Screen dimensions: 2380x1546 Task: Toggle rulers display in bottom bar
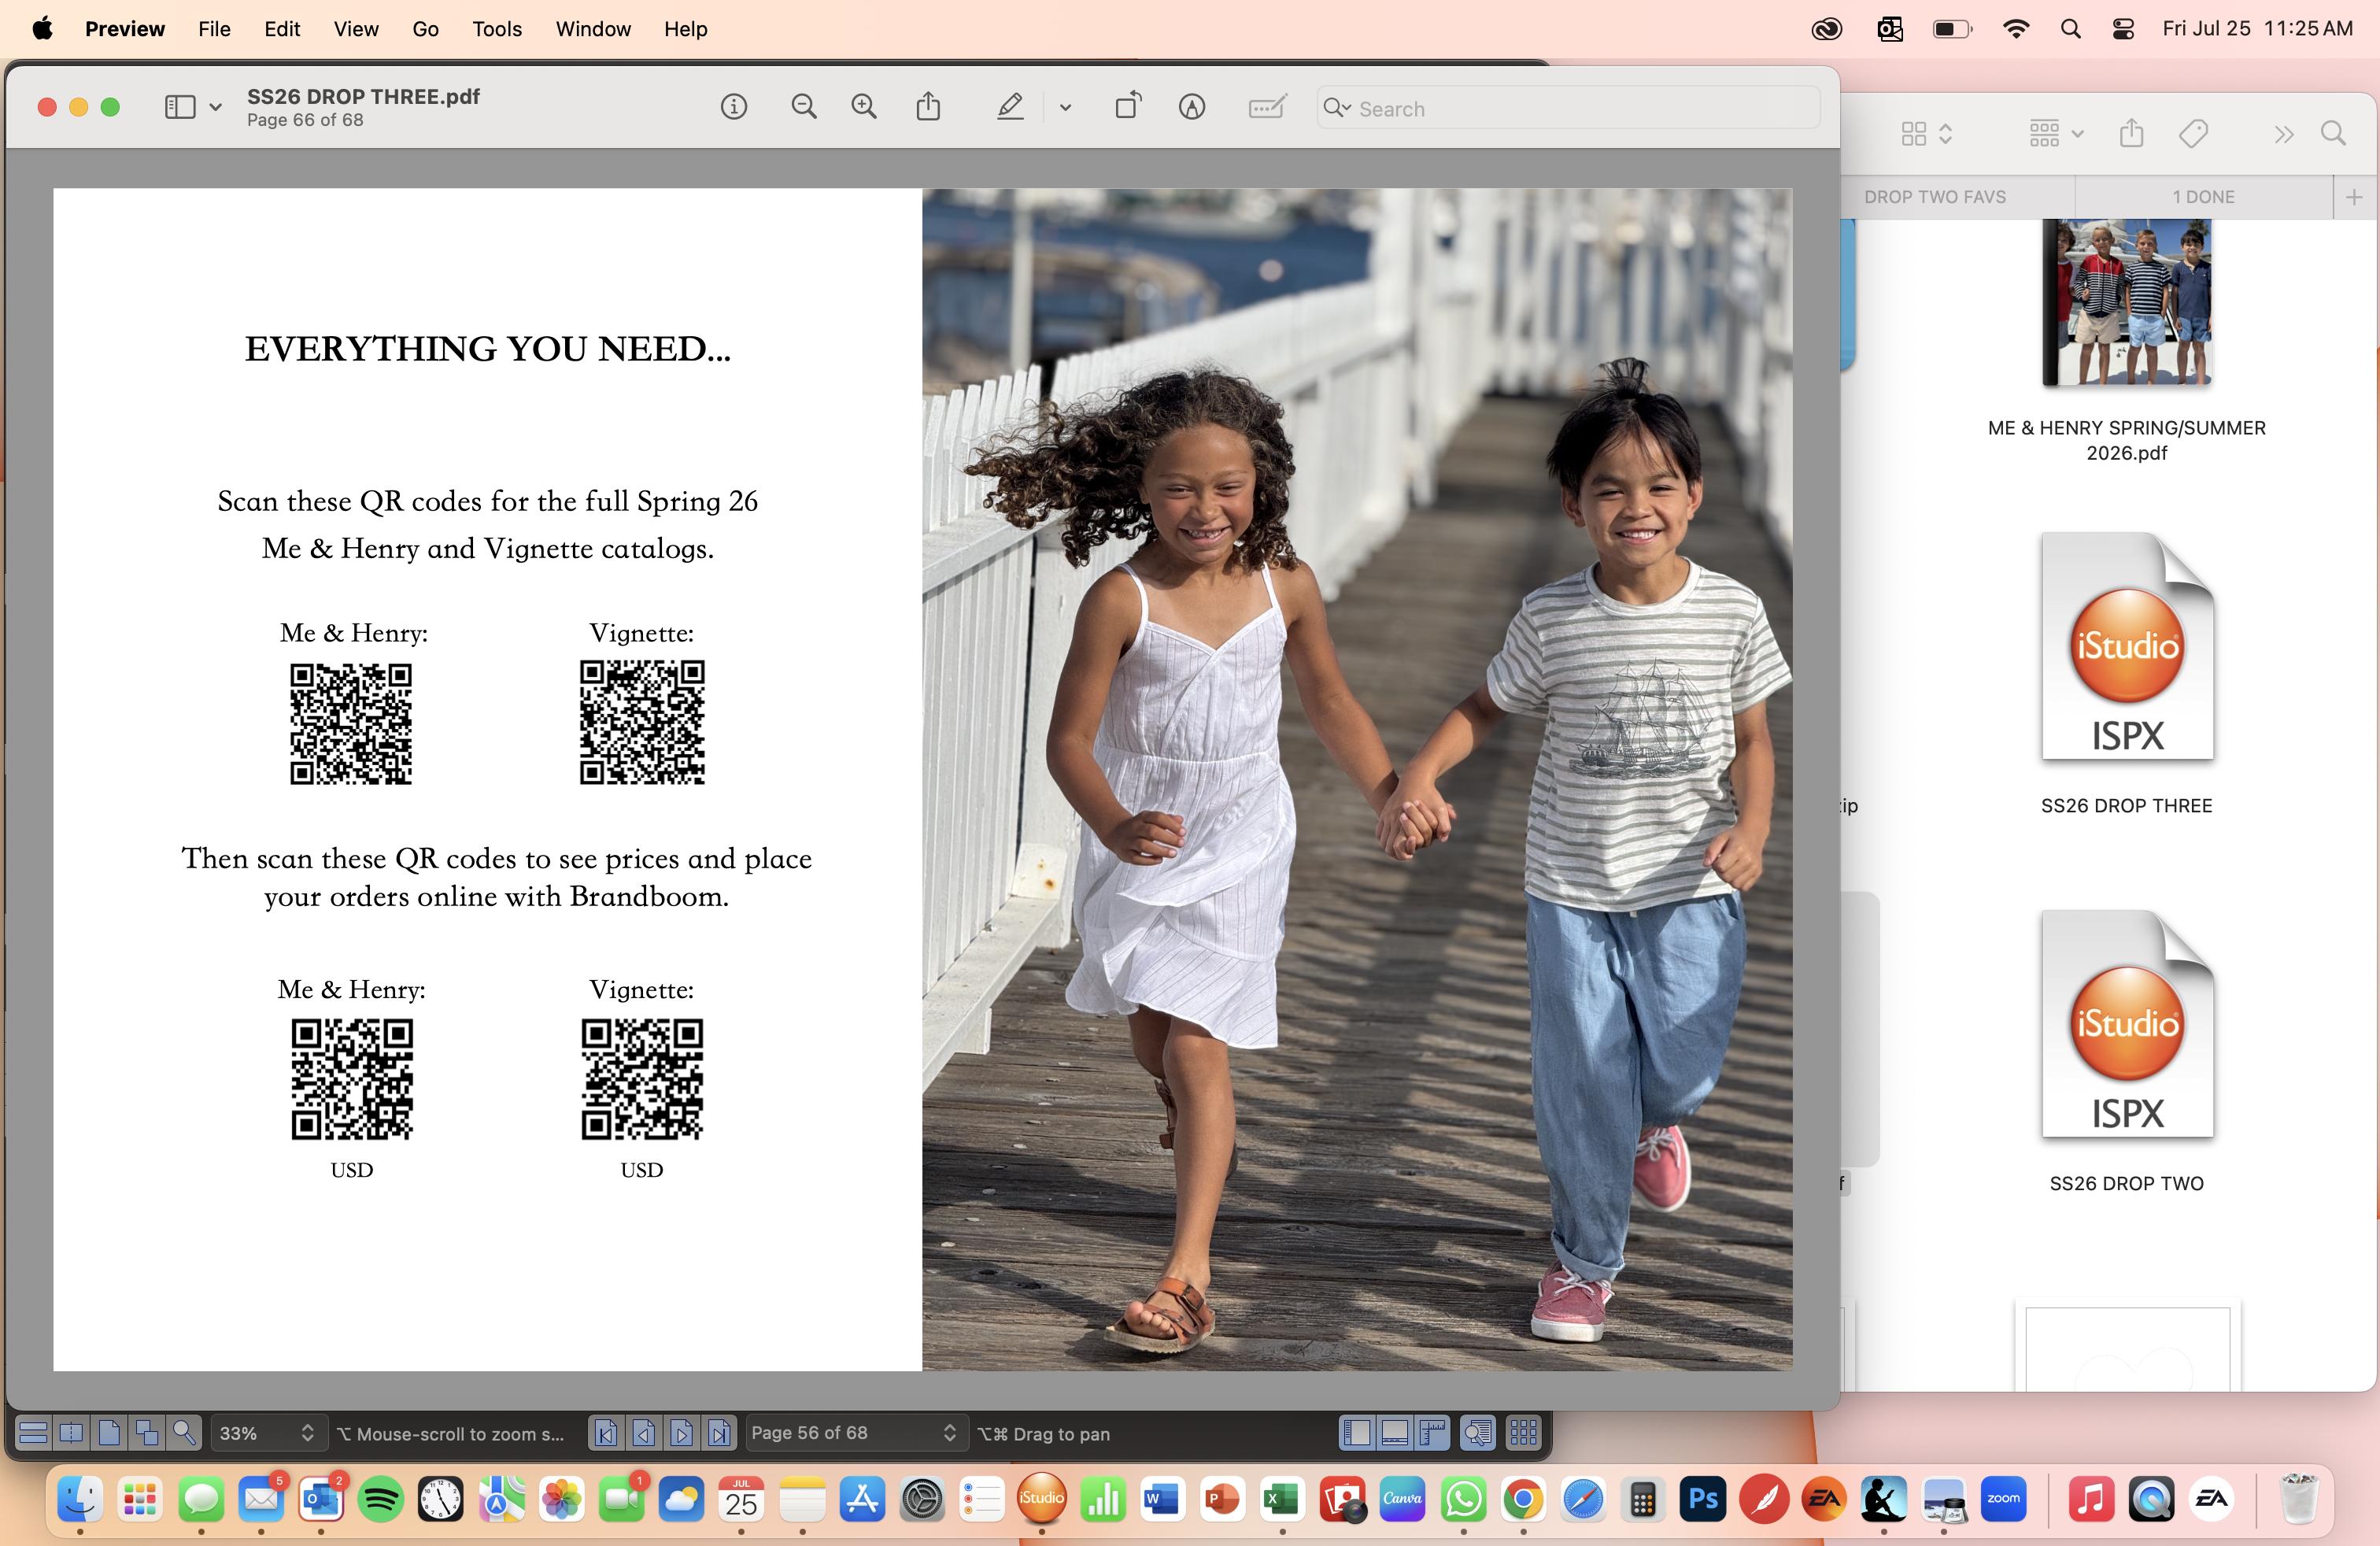point(1433,1434)
